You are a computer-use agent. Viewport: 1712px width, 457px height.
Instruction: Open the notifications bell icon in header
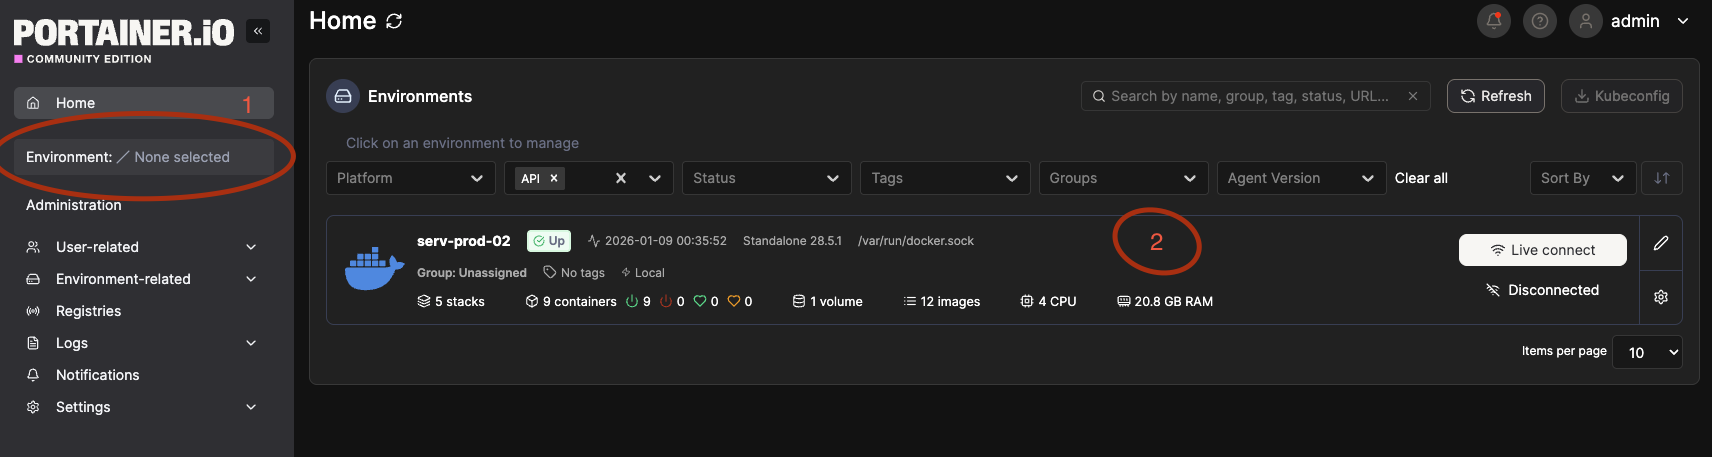(x=1494, y=21)
